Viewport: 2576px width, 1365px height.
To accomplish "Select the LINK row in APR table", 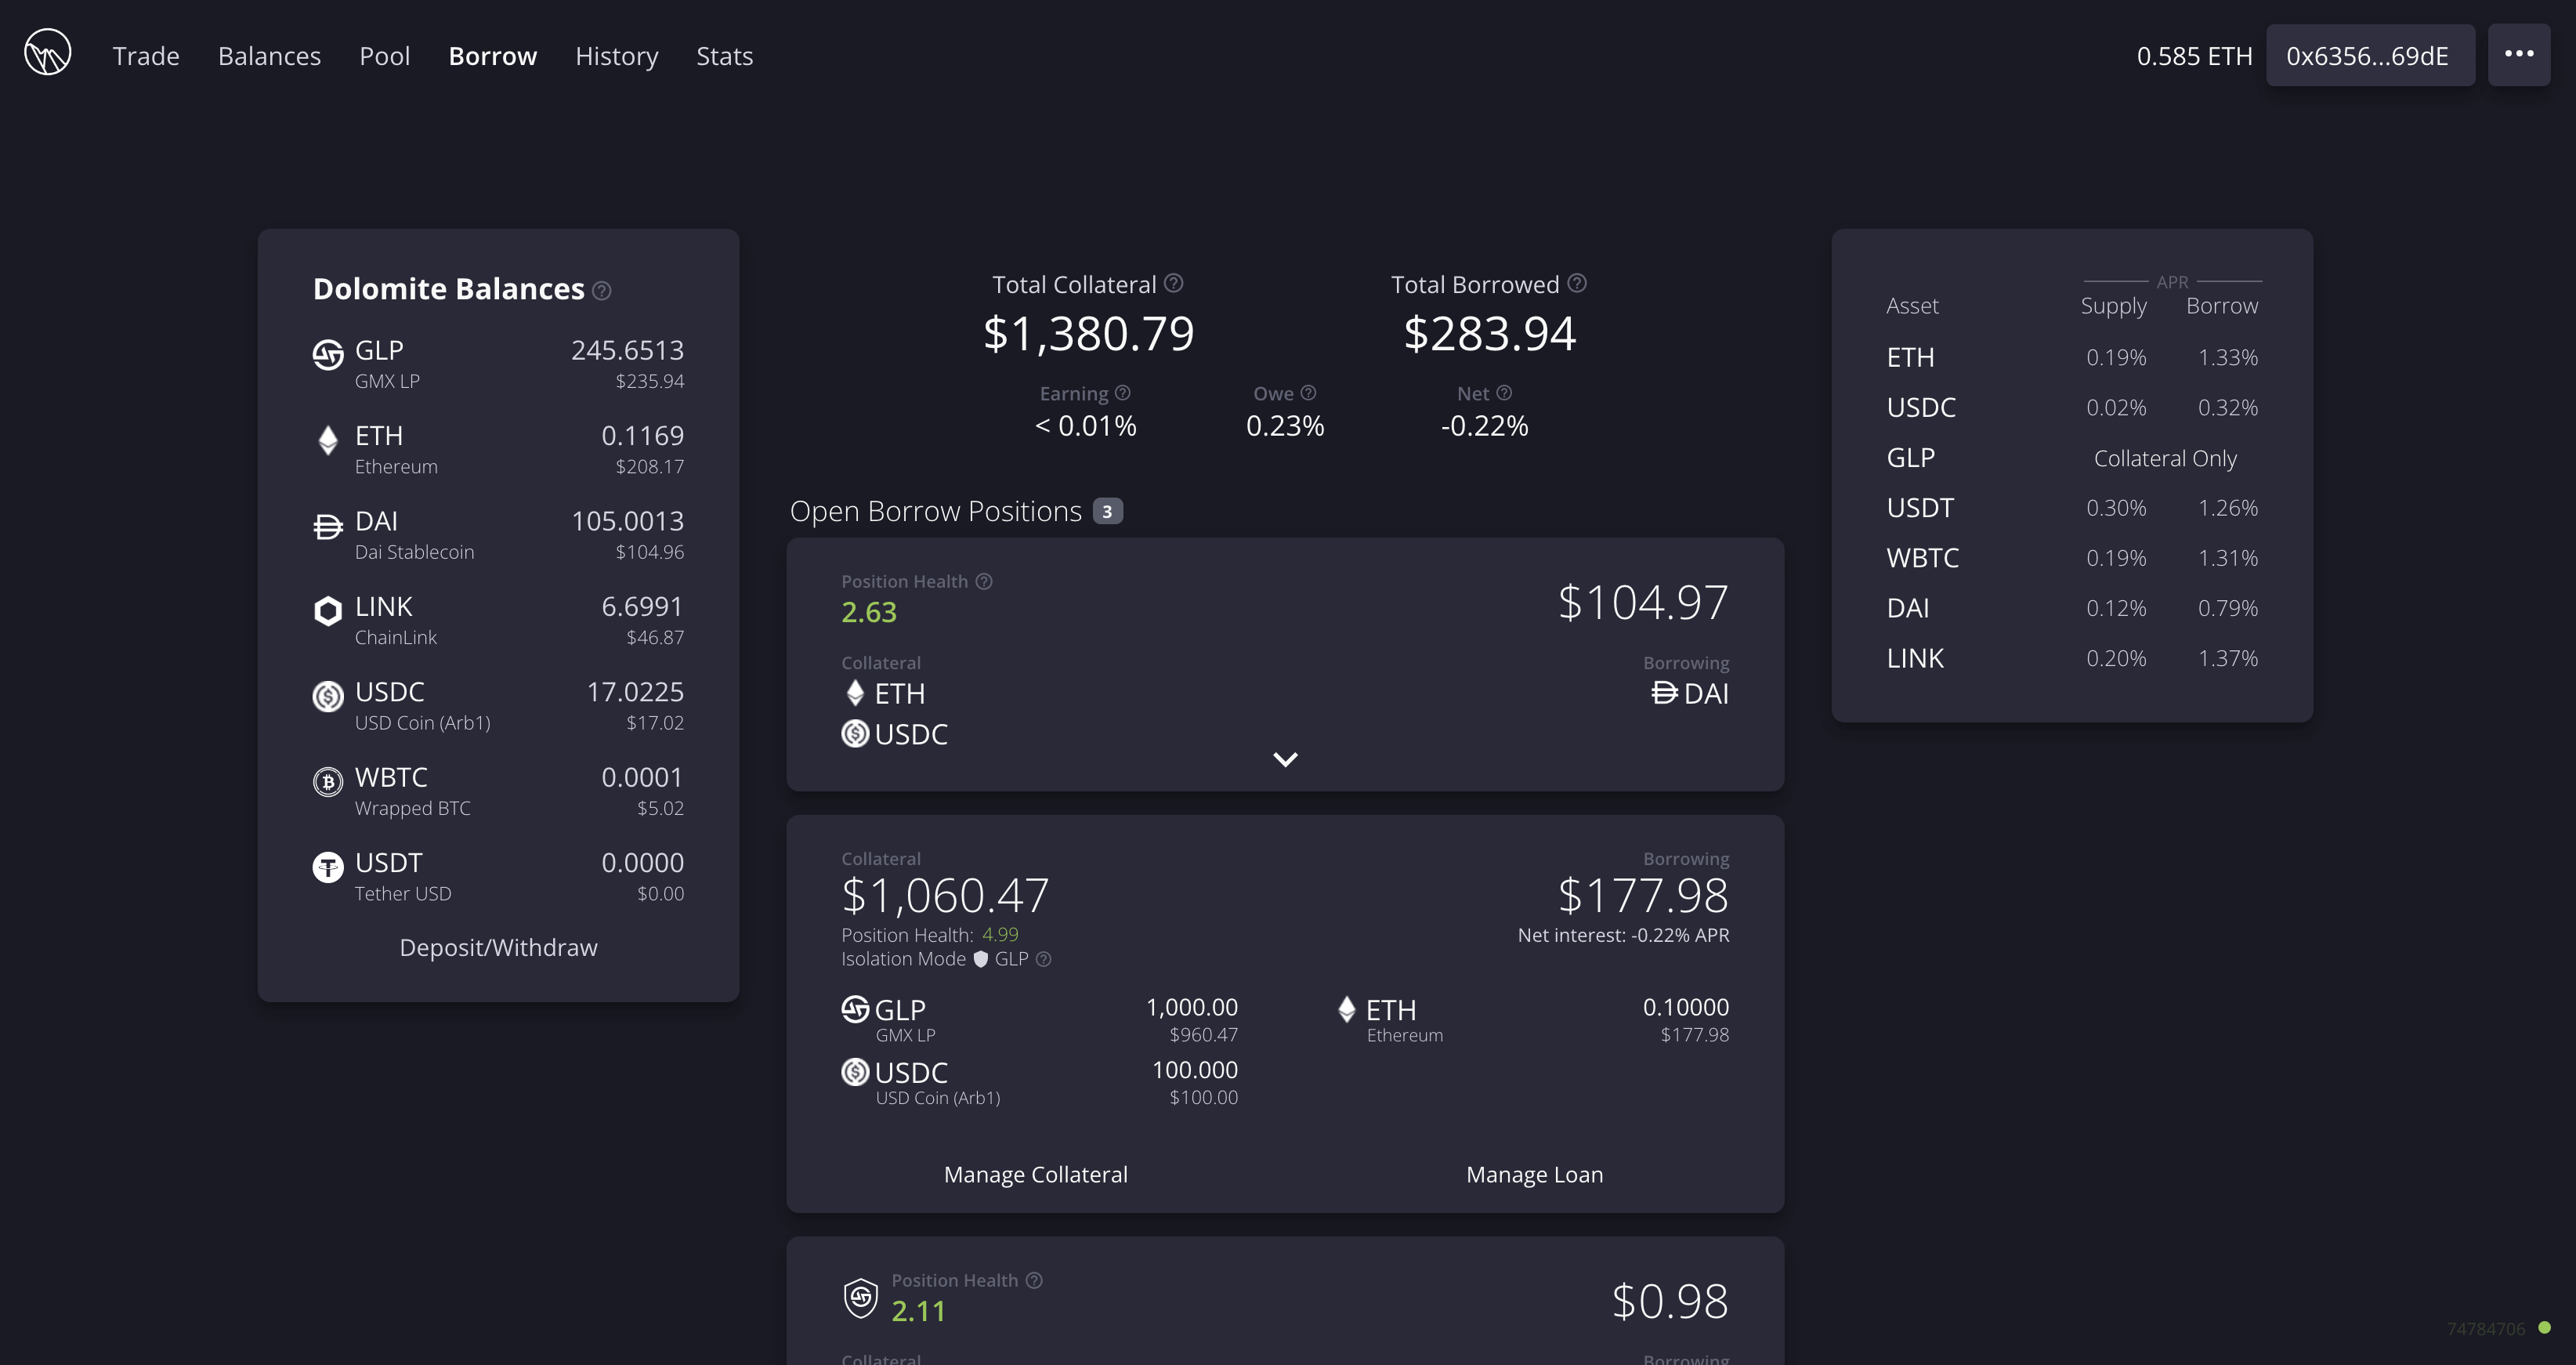I will (2071, 658).
